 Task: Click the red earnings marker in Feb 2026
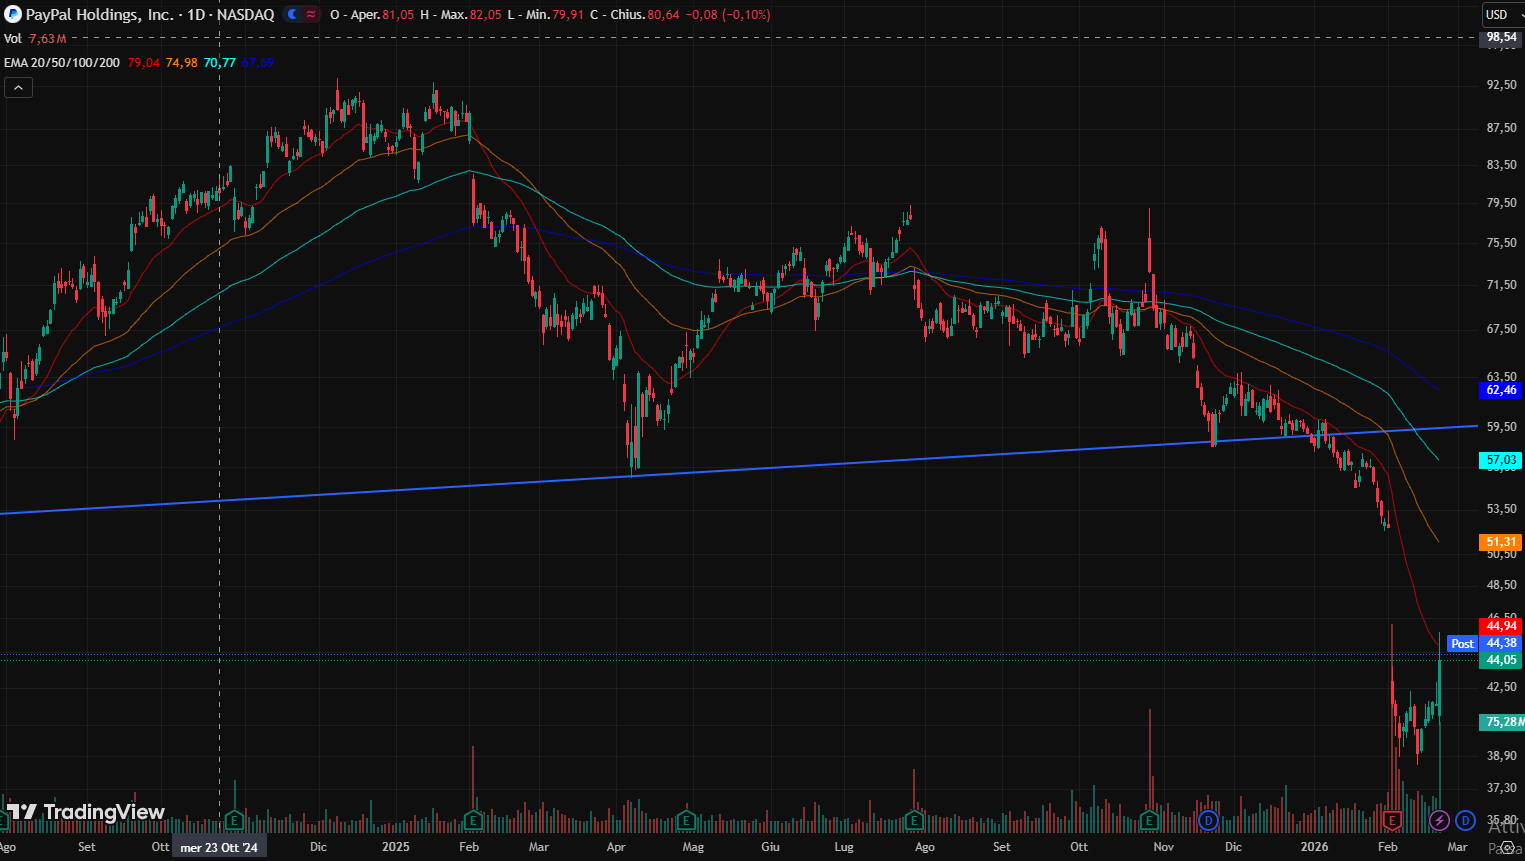[x=1391, y=821]
